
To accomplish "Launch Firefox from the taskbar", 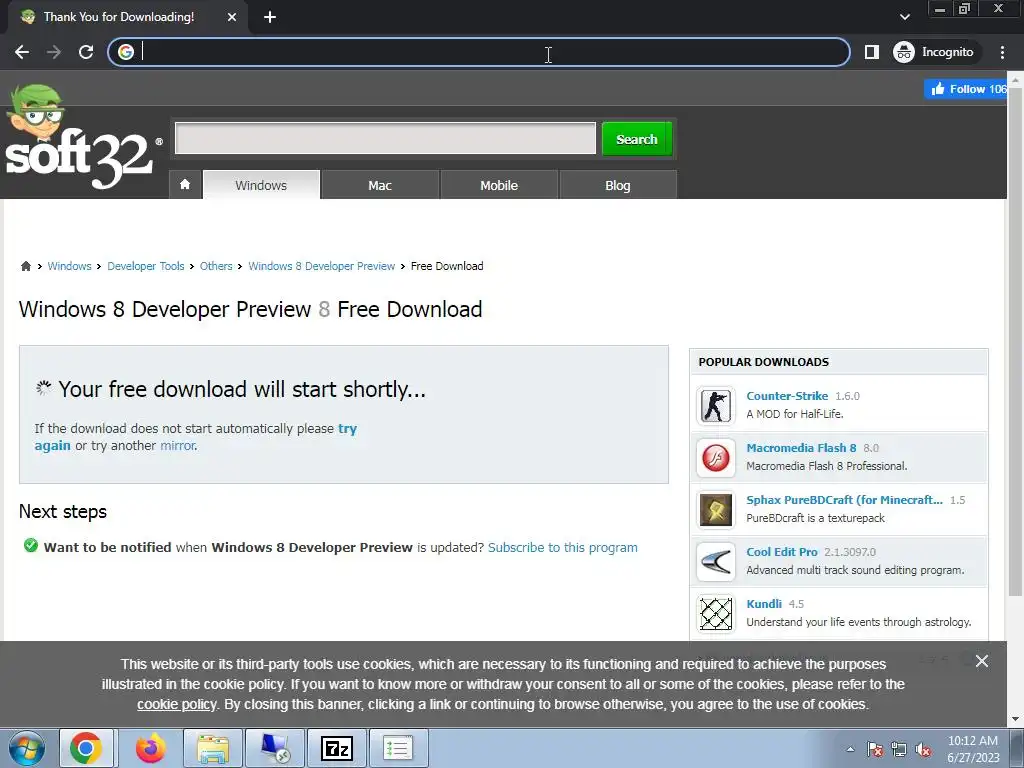I will point(150,748).
